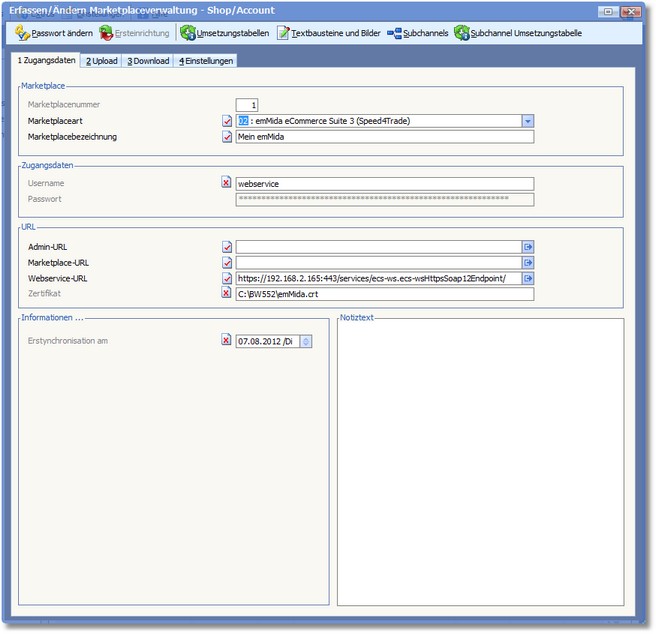Toggle the Zertifikat field marker checkbox
656x634 pixels.
tap(226, 294)
